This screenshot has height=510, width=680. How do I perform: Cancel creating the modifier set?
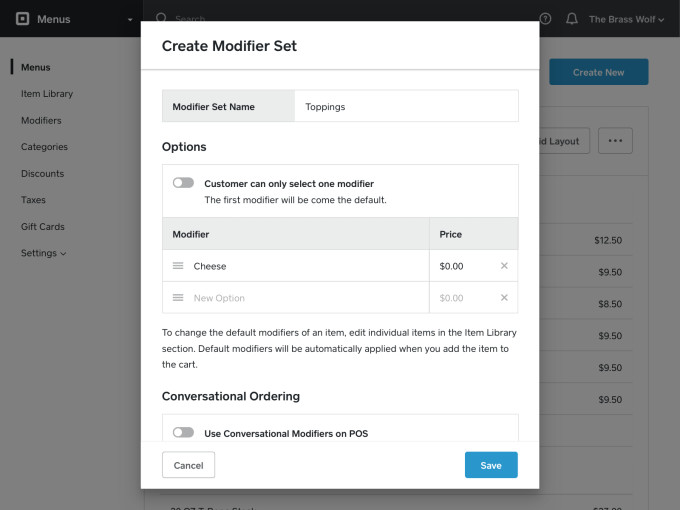pos(188,465)
